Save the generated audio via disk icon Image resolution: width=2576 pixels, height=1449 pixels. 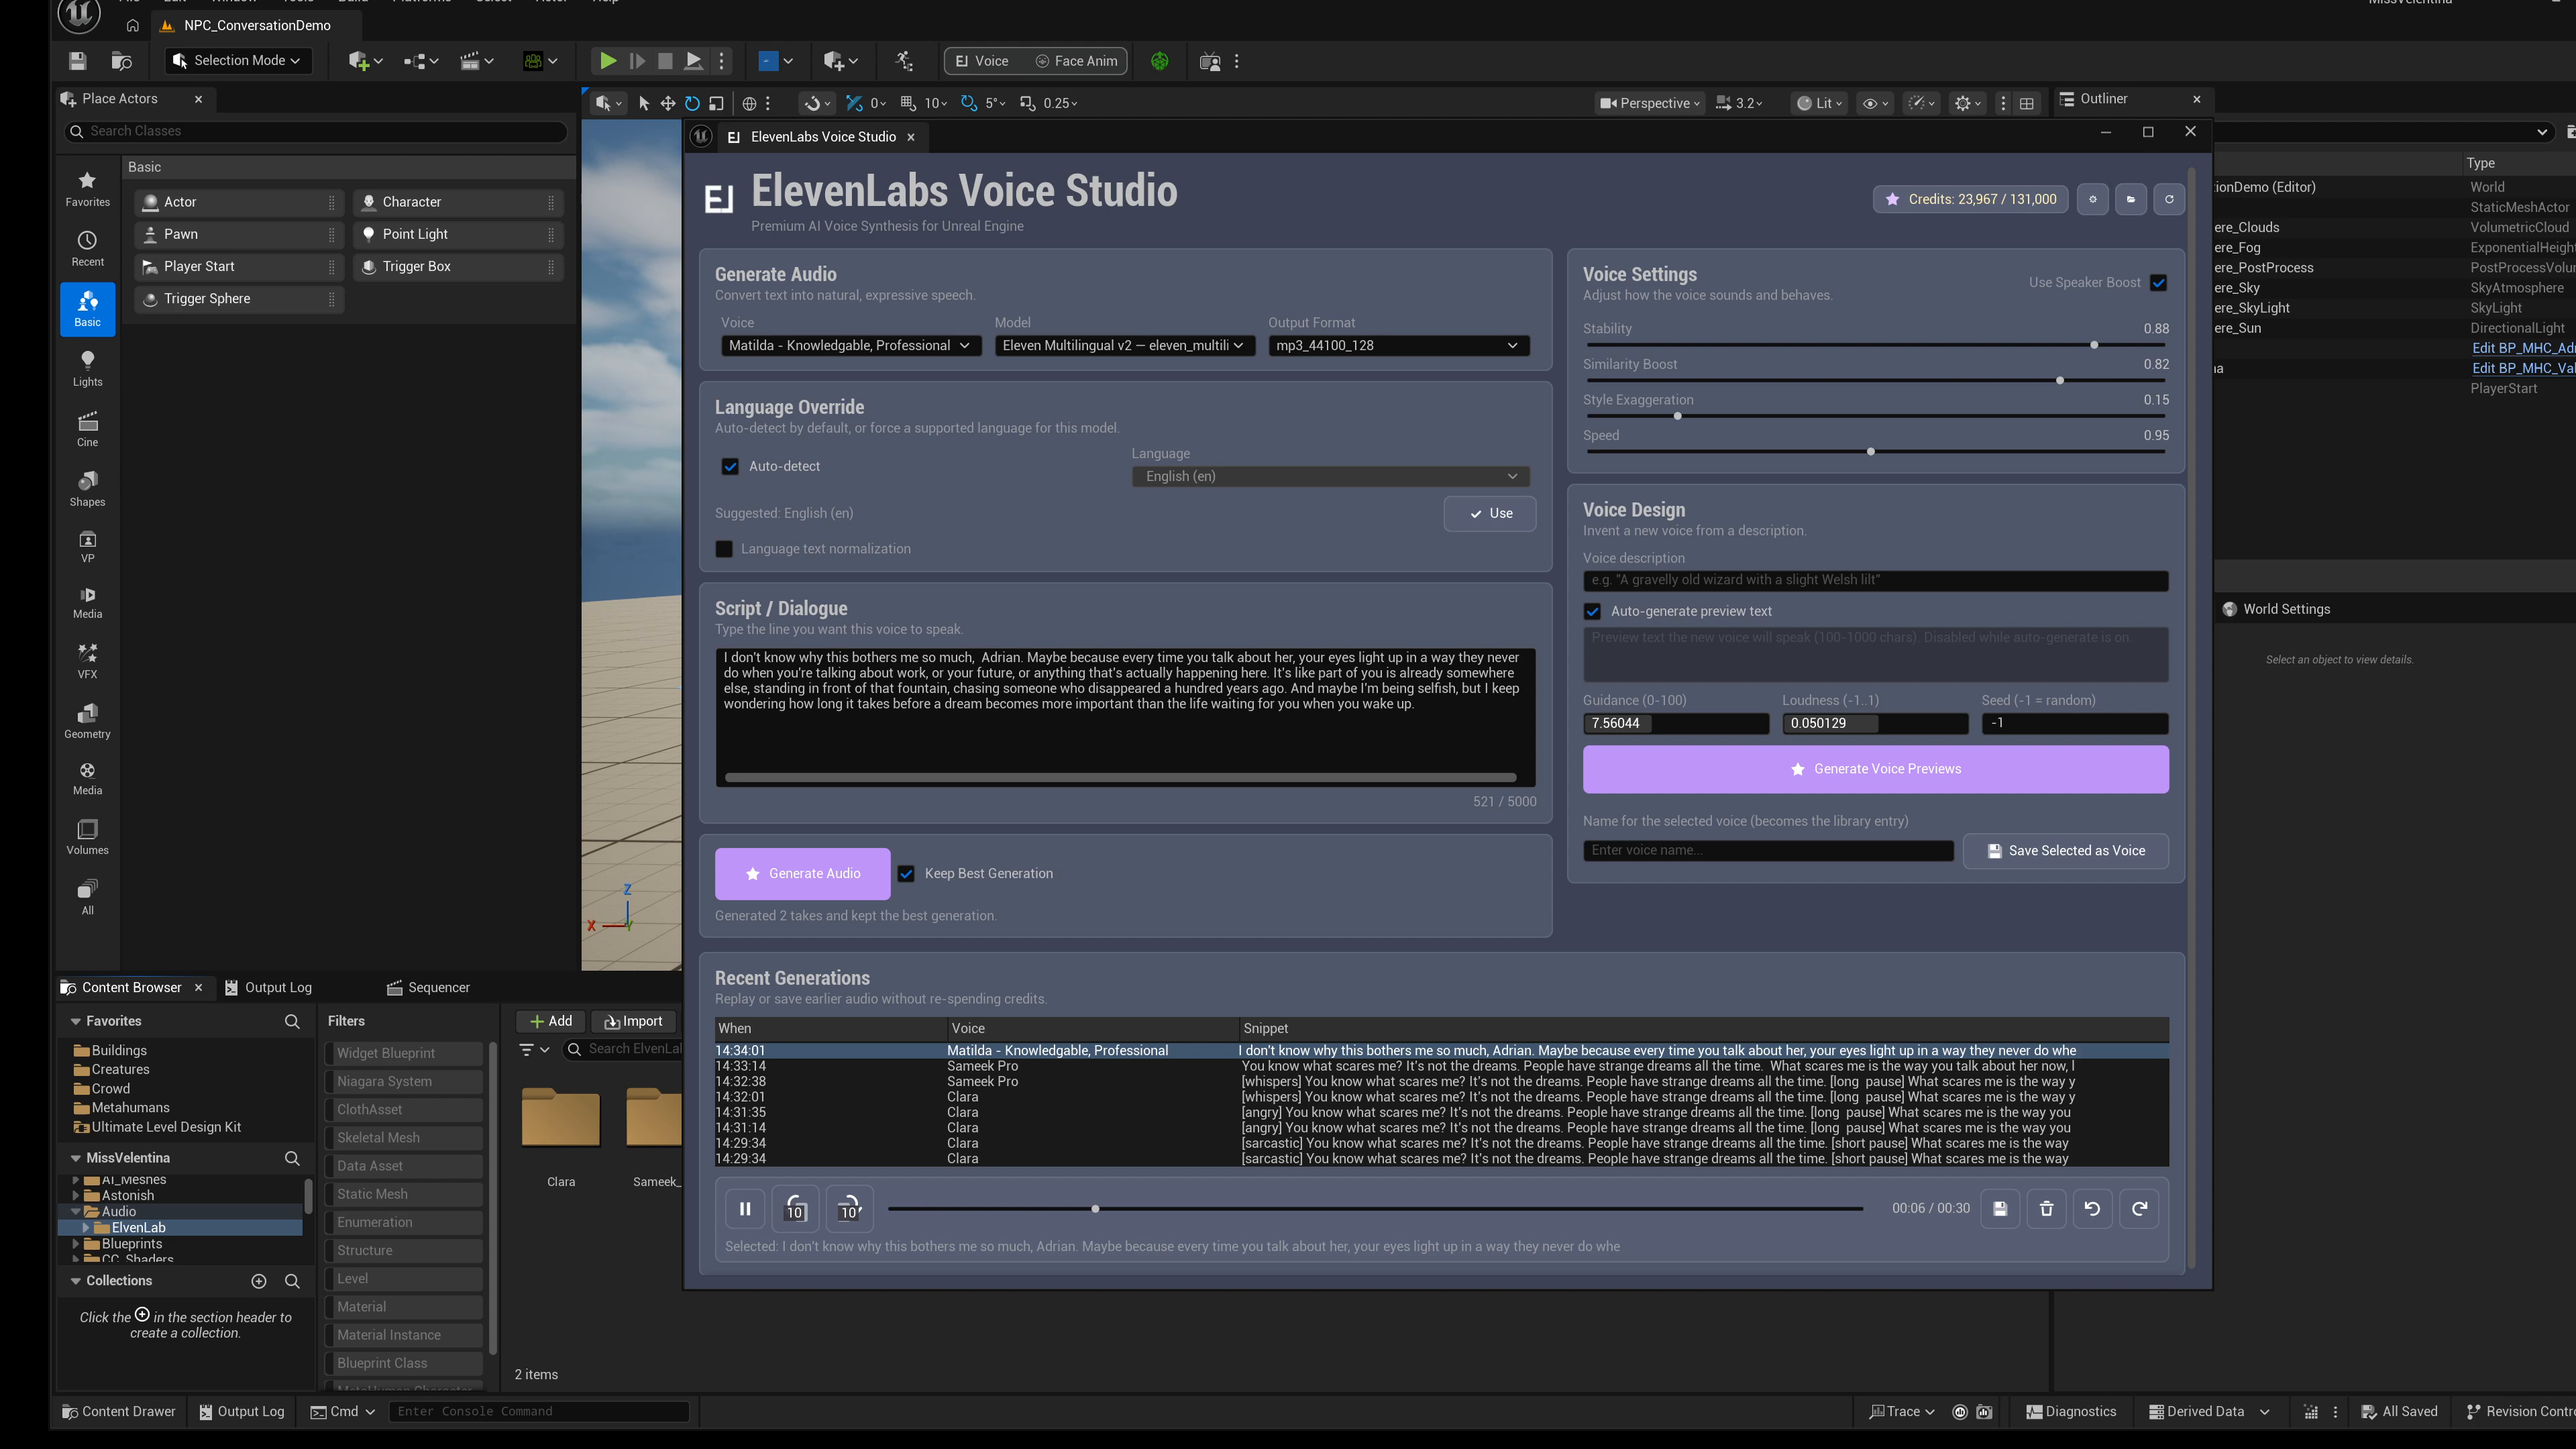pyautogui.click(x=2000, y=1208)
